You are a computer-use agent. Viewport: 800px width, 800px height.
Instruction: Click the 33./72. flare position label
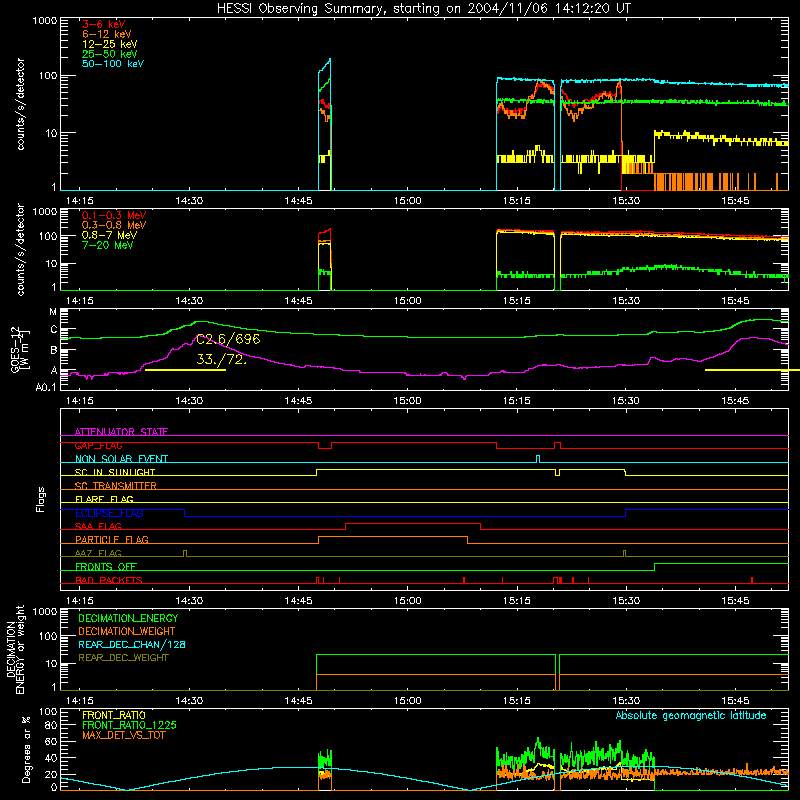[221, 360]
